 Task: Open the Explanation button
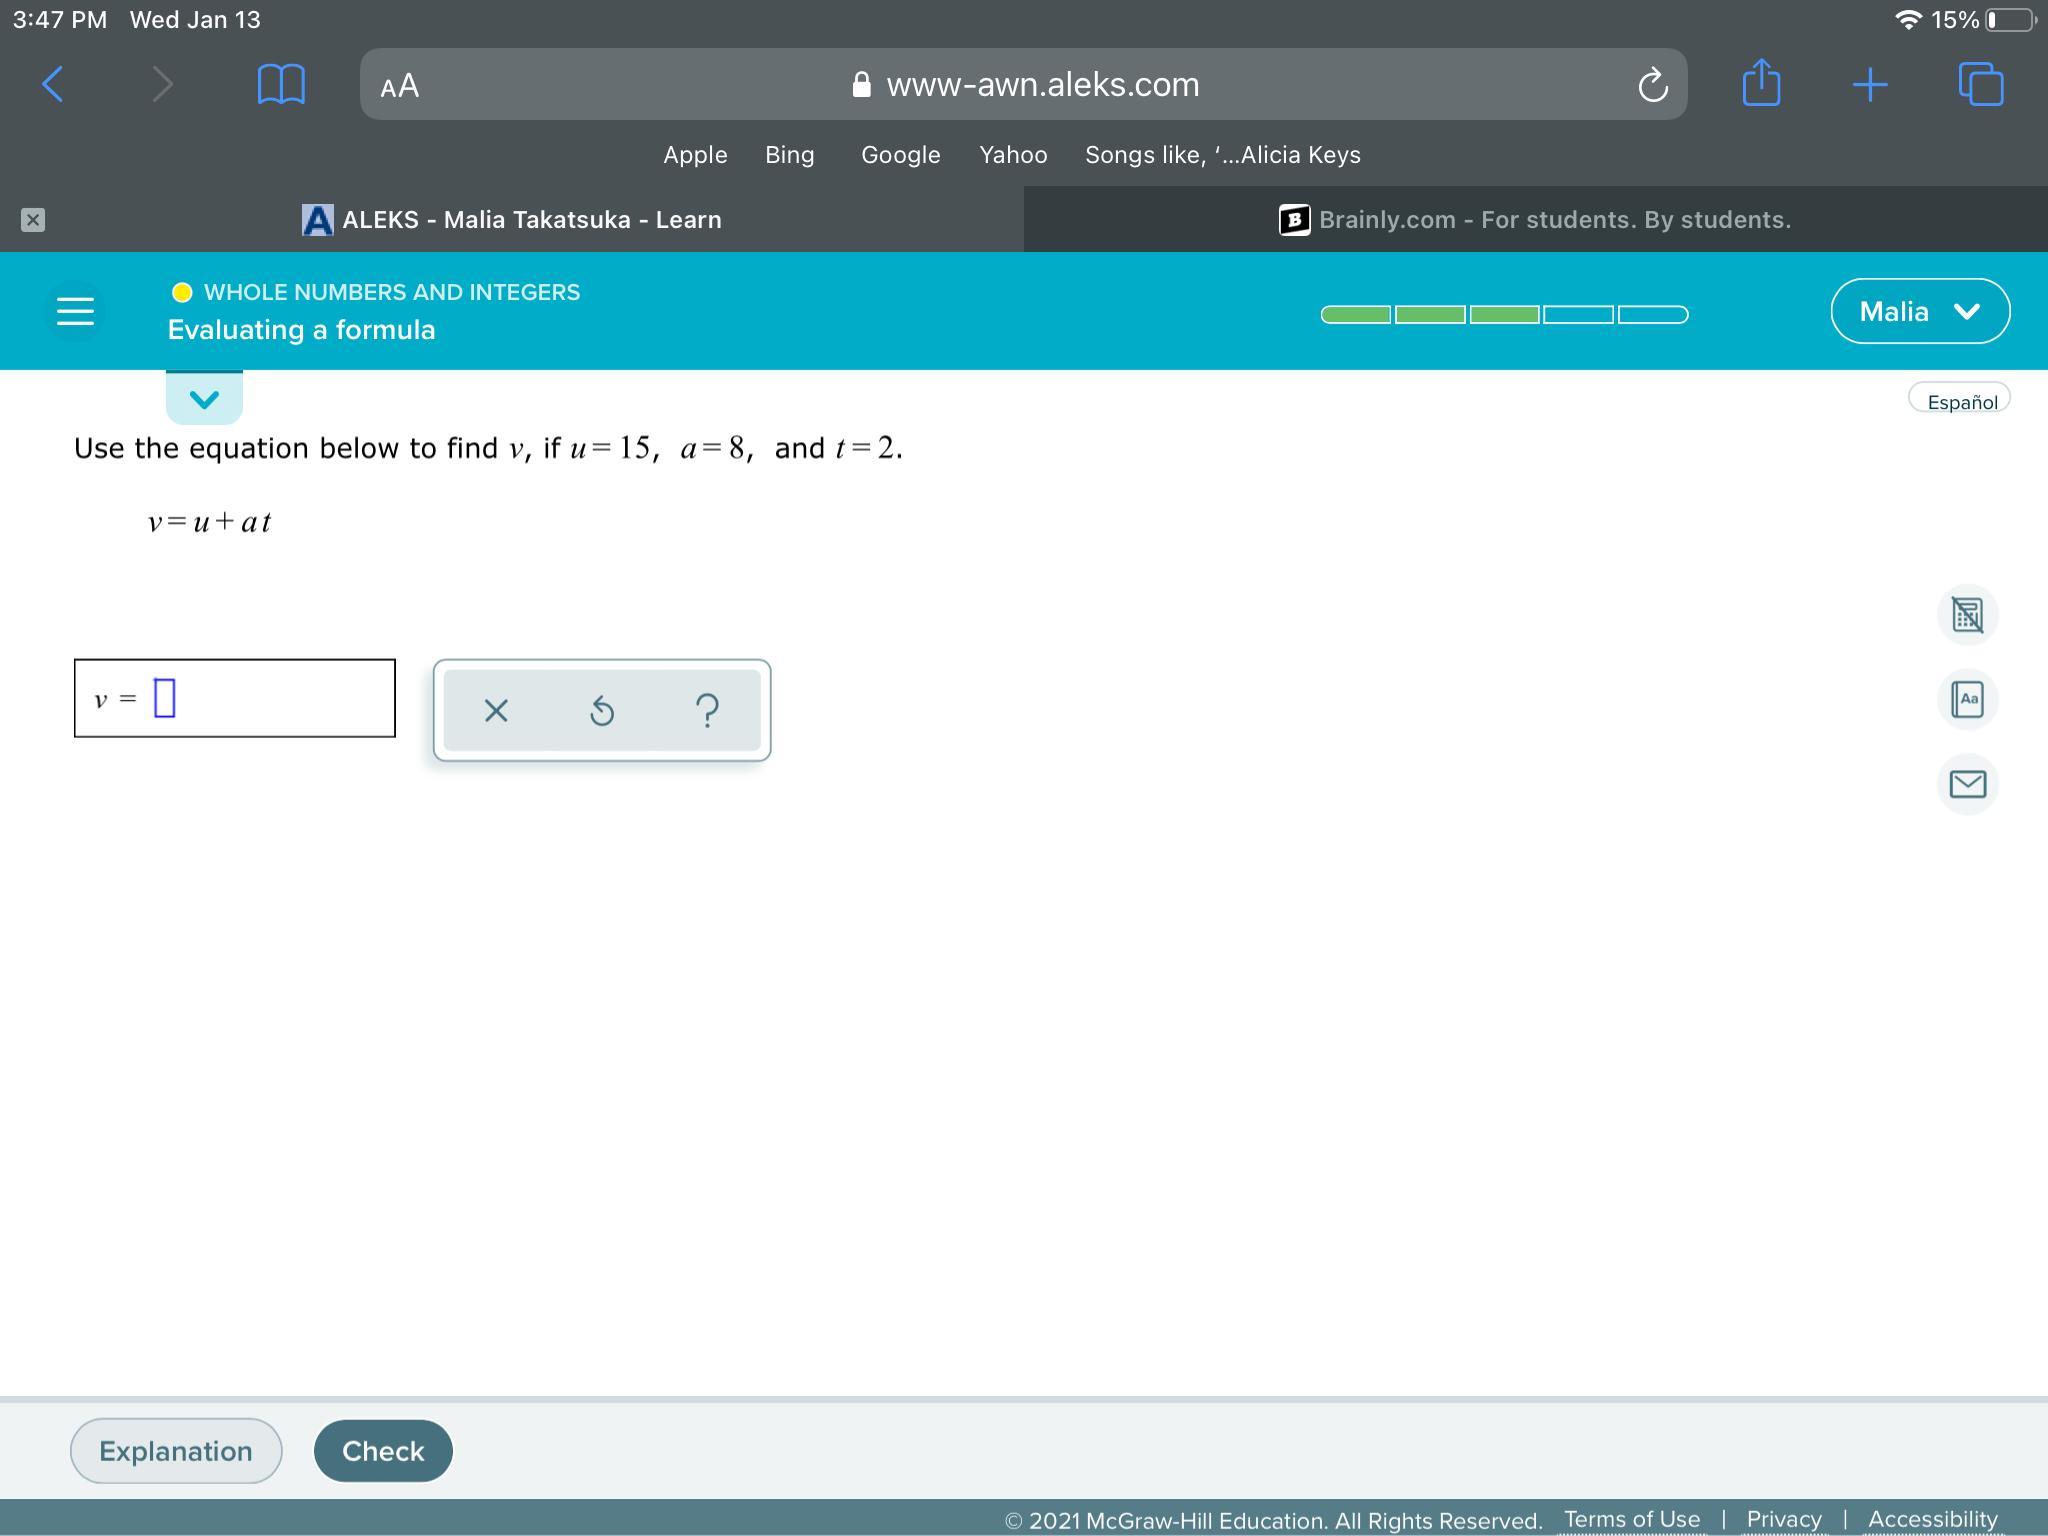tap(176, 1451)
